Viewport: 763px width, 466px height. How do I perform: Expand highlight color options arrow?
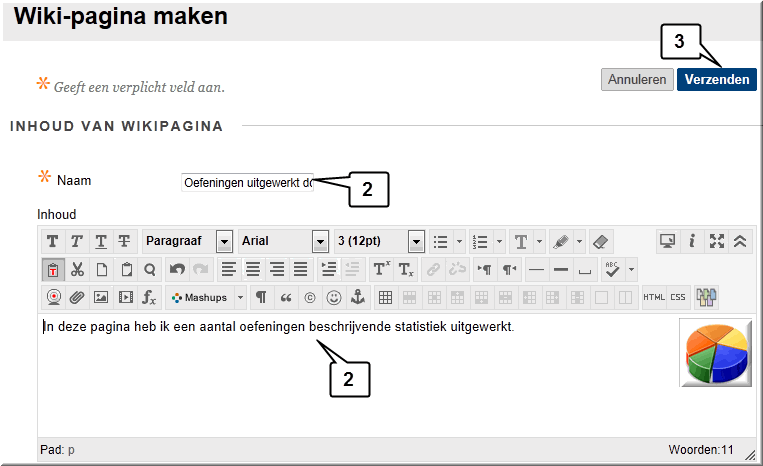[x=579, y=242]
